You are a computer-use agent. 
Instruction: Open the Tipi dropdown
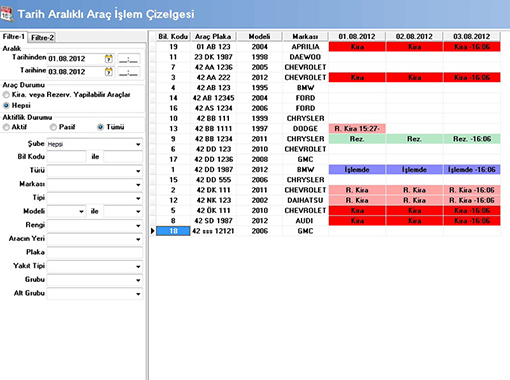pyautogui.click(x=138, y=198)
